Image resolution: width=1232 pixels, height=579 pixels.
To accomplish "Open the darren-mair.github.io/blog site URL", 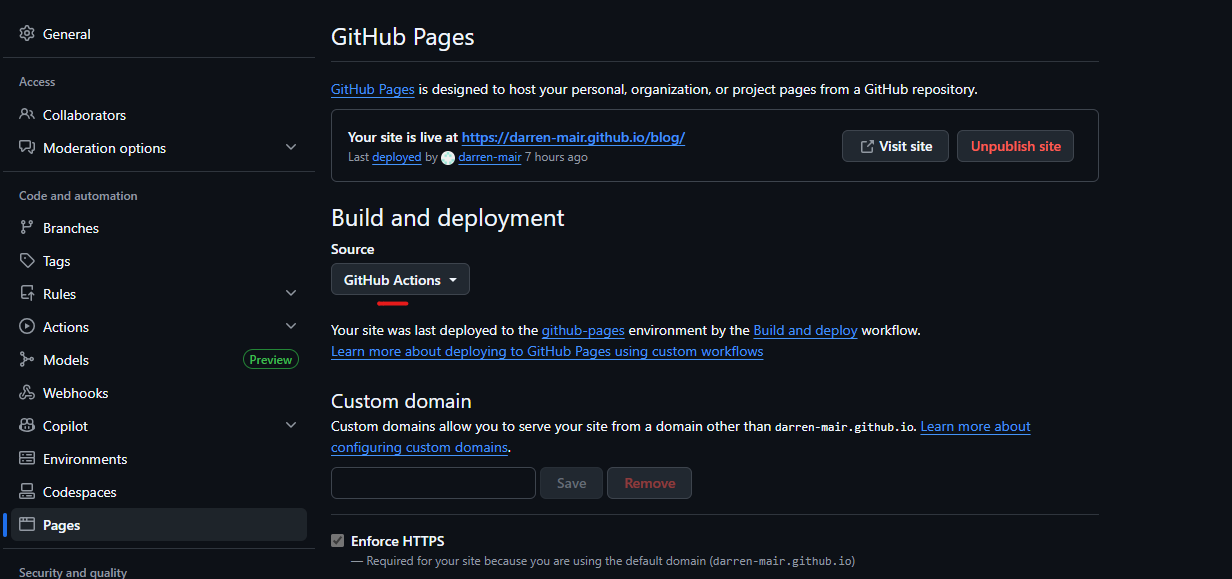I will (574, 138).
